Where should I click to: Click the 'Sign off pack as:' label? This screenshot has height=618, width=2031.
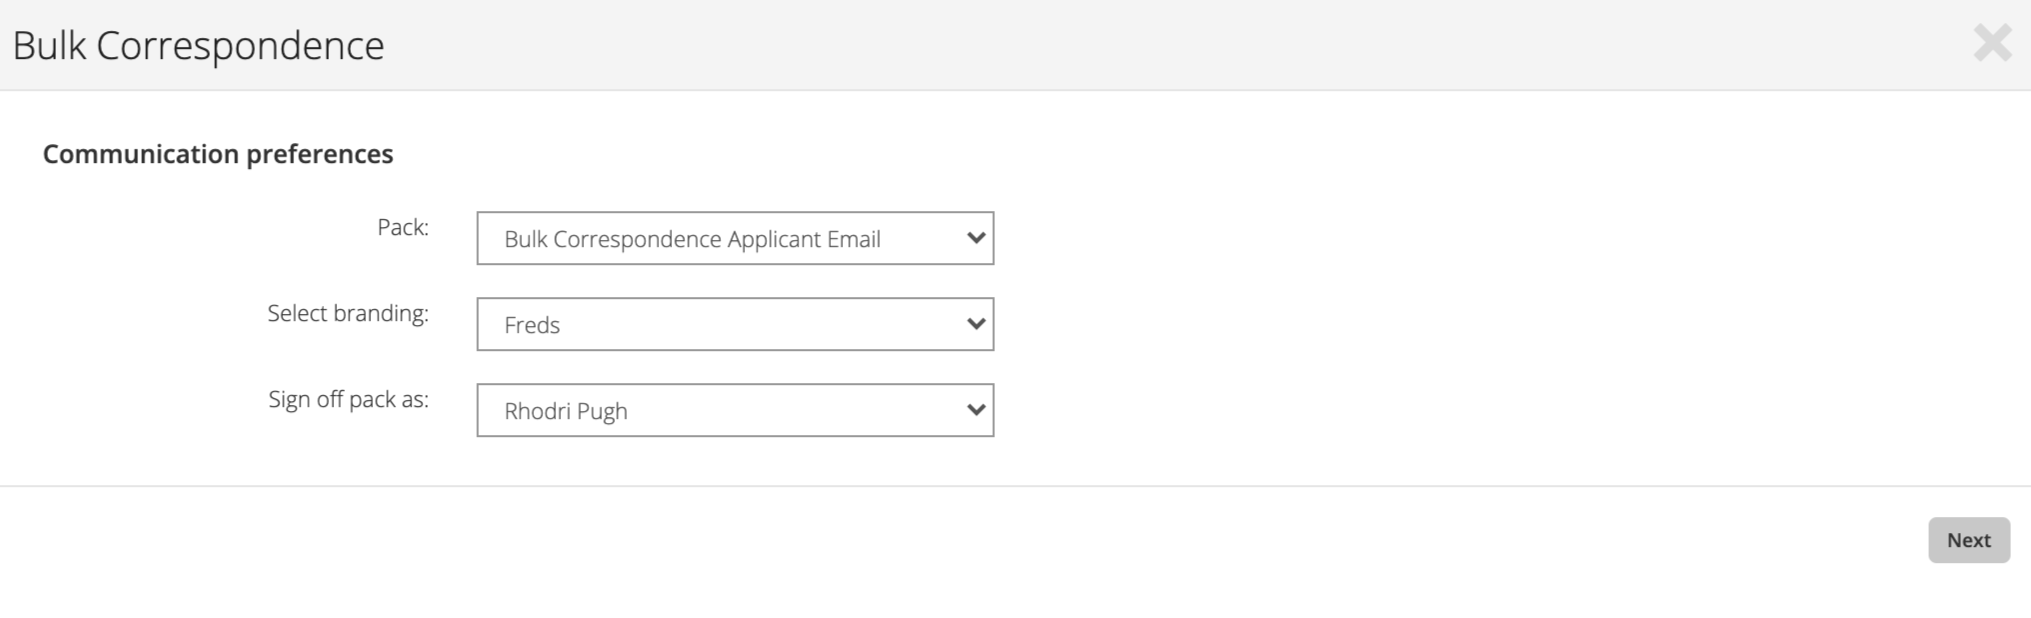348,399
